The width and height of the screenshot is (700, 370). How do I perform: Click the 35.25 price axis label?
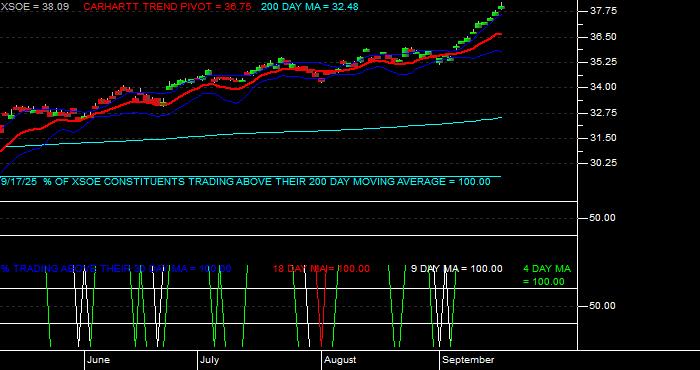(603, 62)
